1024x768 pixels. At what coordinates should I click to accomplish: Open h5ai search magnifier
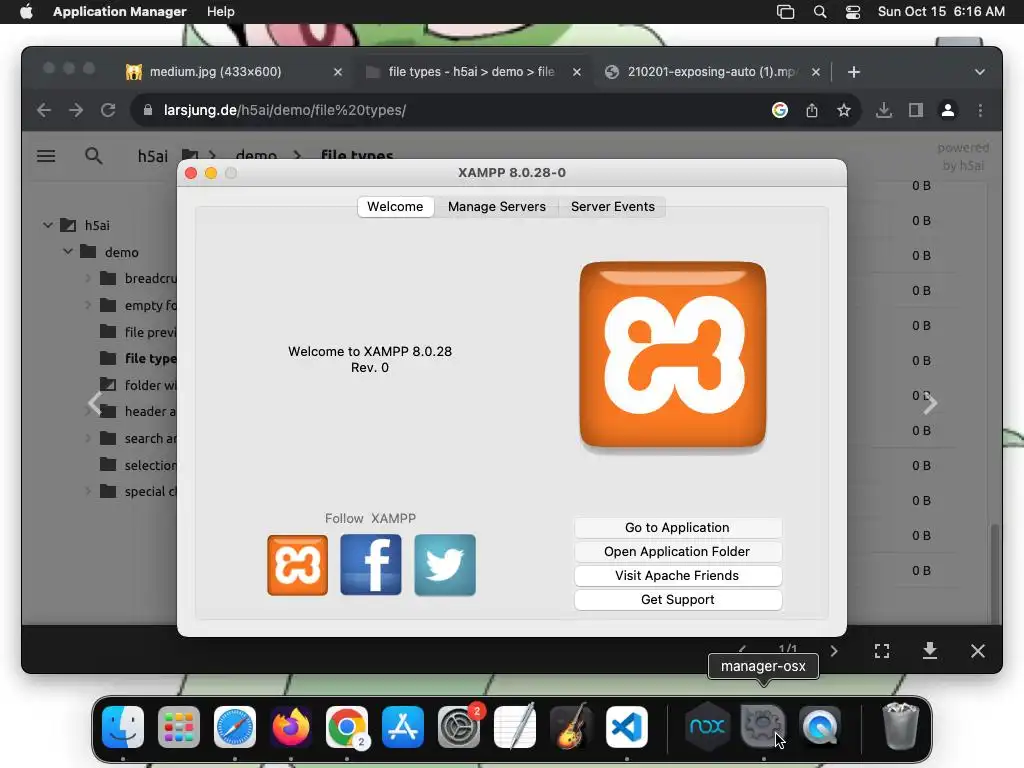coord(93,156)
